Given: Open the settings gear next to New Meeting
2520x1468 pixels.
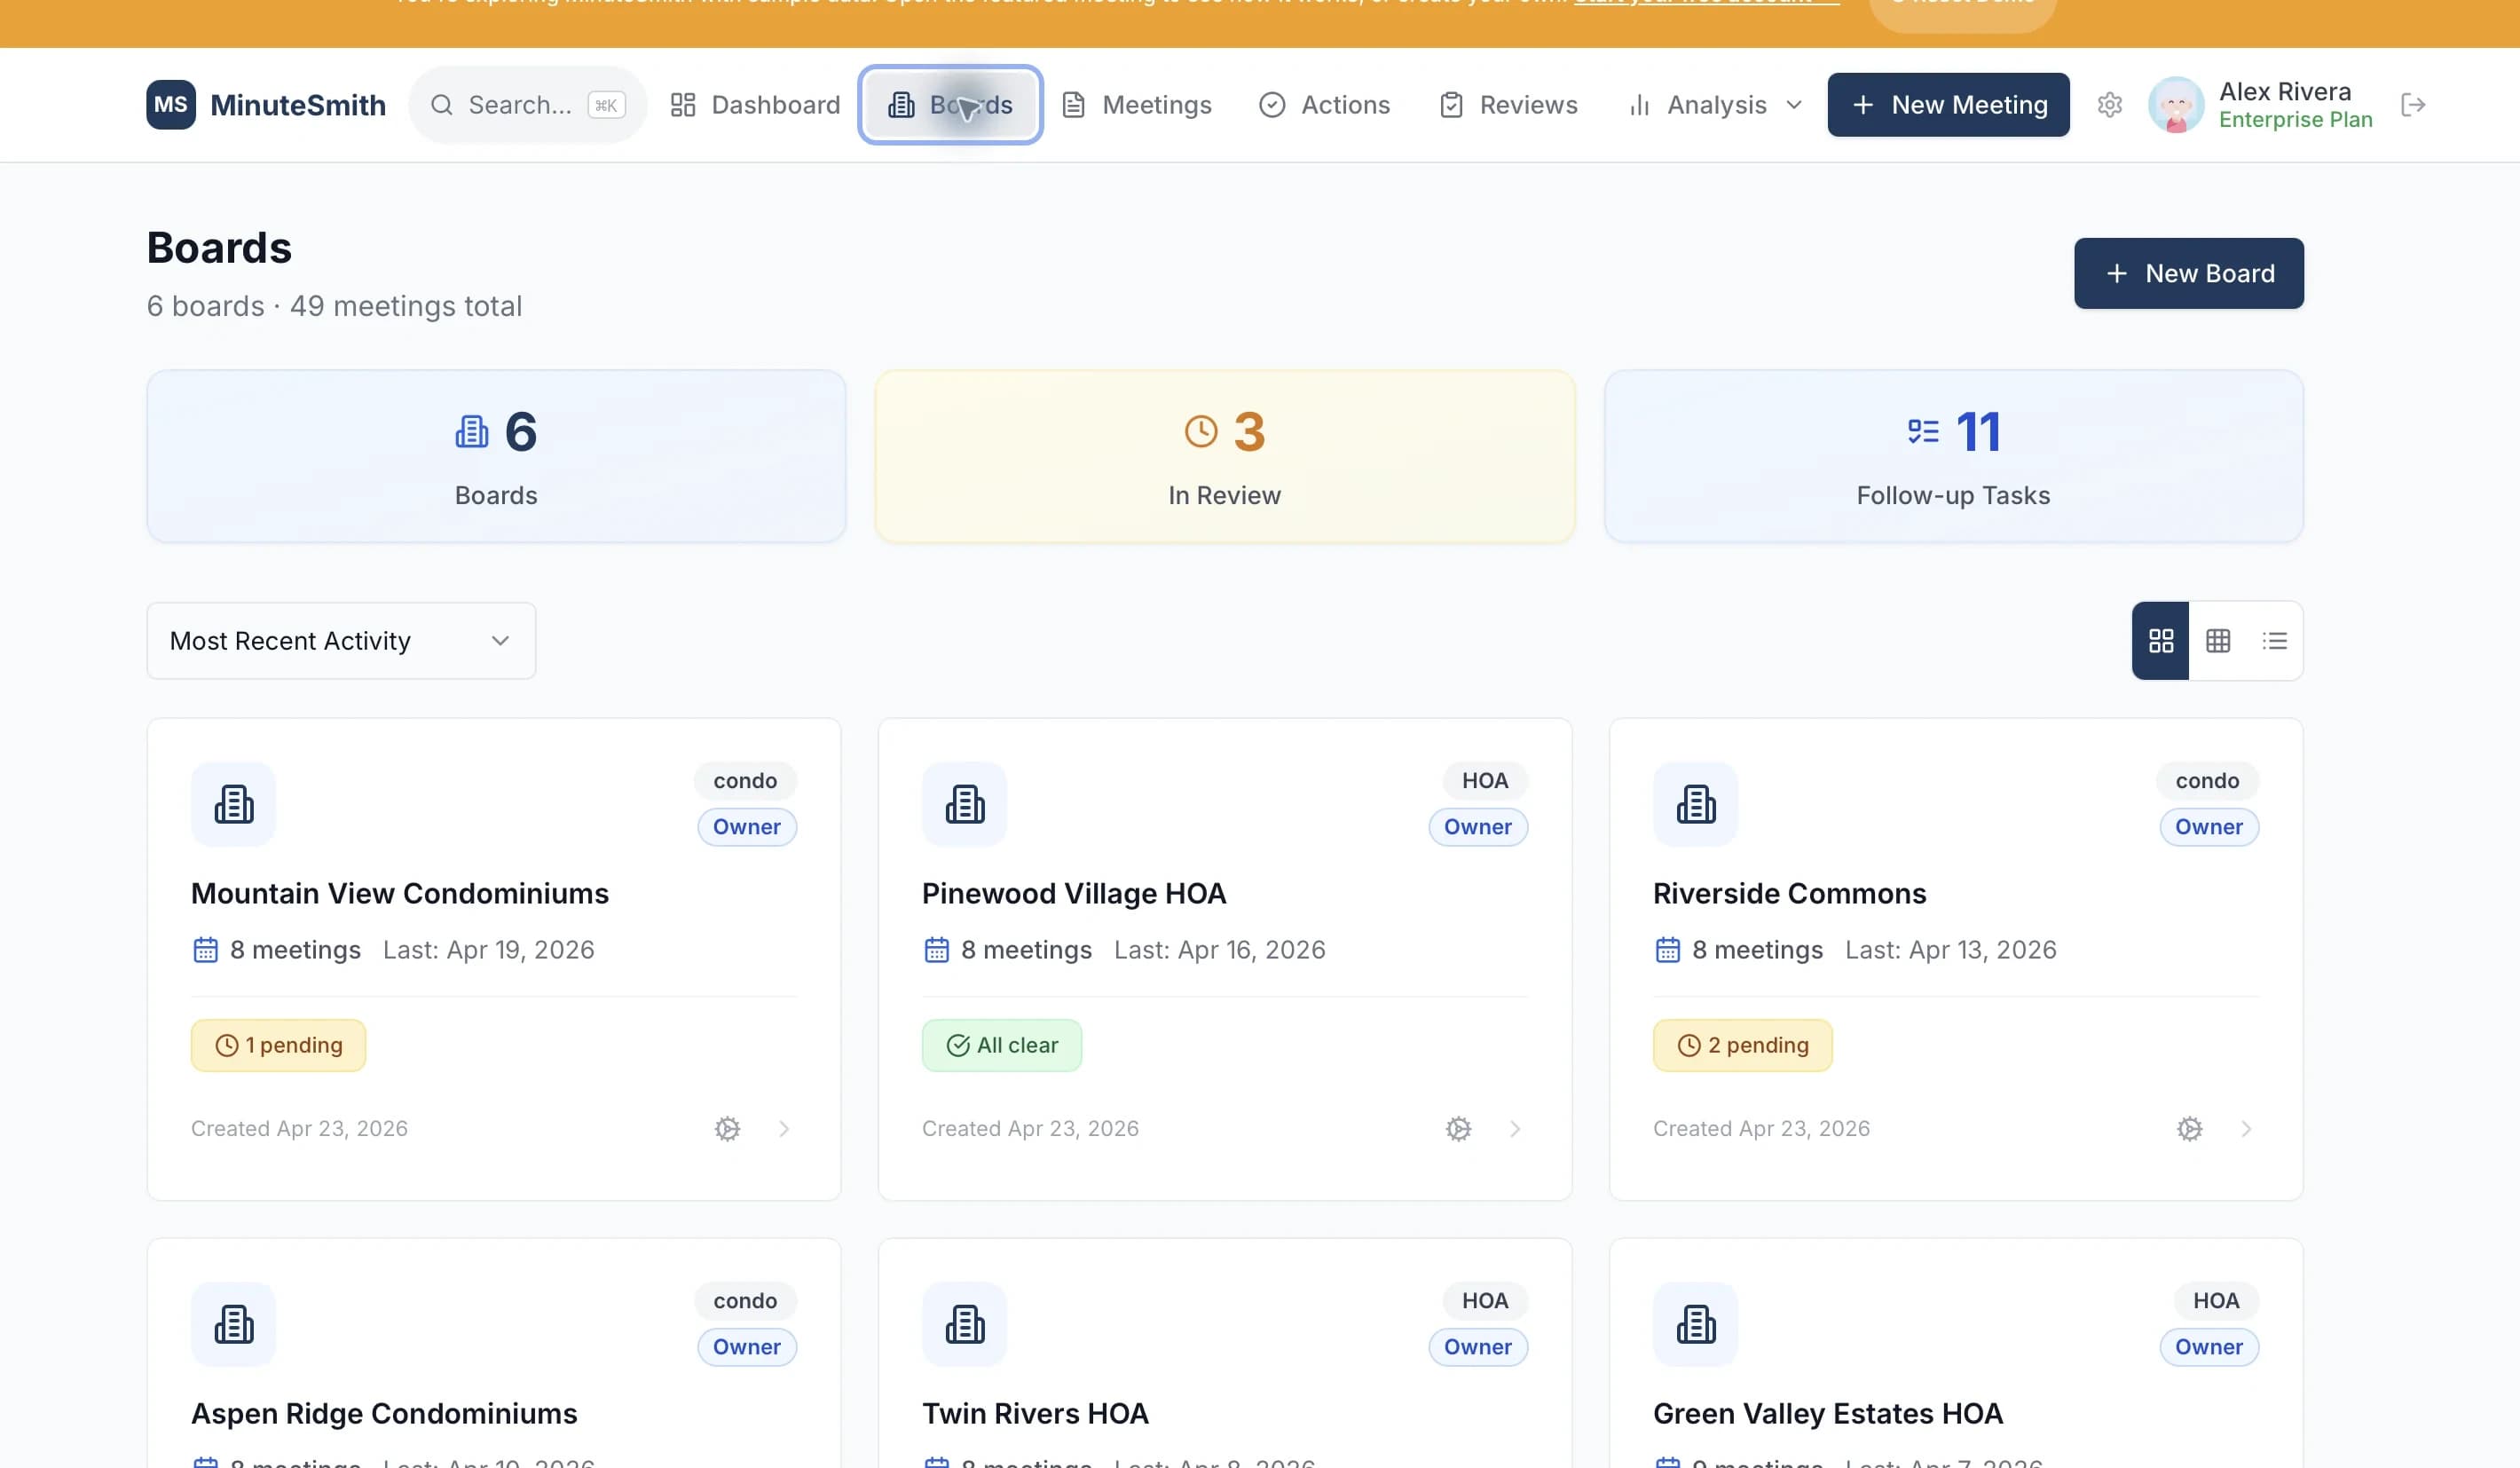Looking at the screenshot, I should pos(2109,105).
